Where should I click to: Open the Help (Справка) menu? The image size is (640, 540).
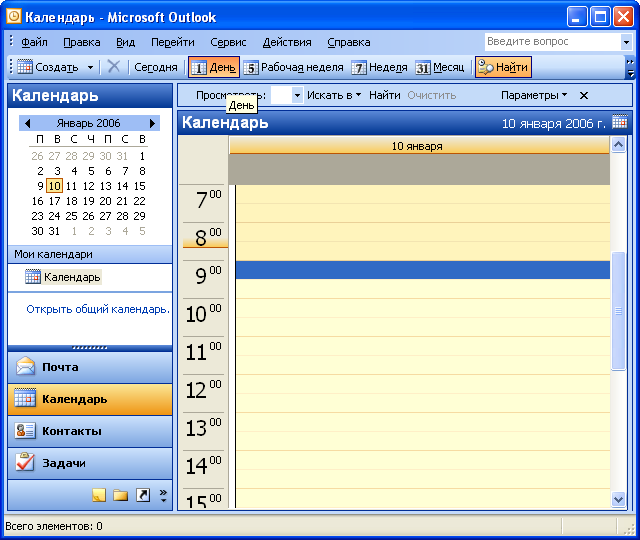(349, 42)
